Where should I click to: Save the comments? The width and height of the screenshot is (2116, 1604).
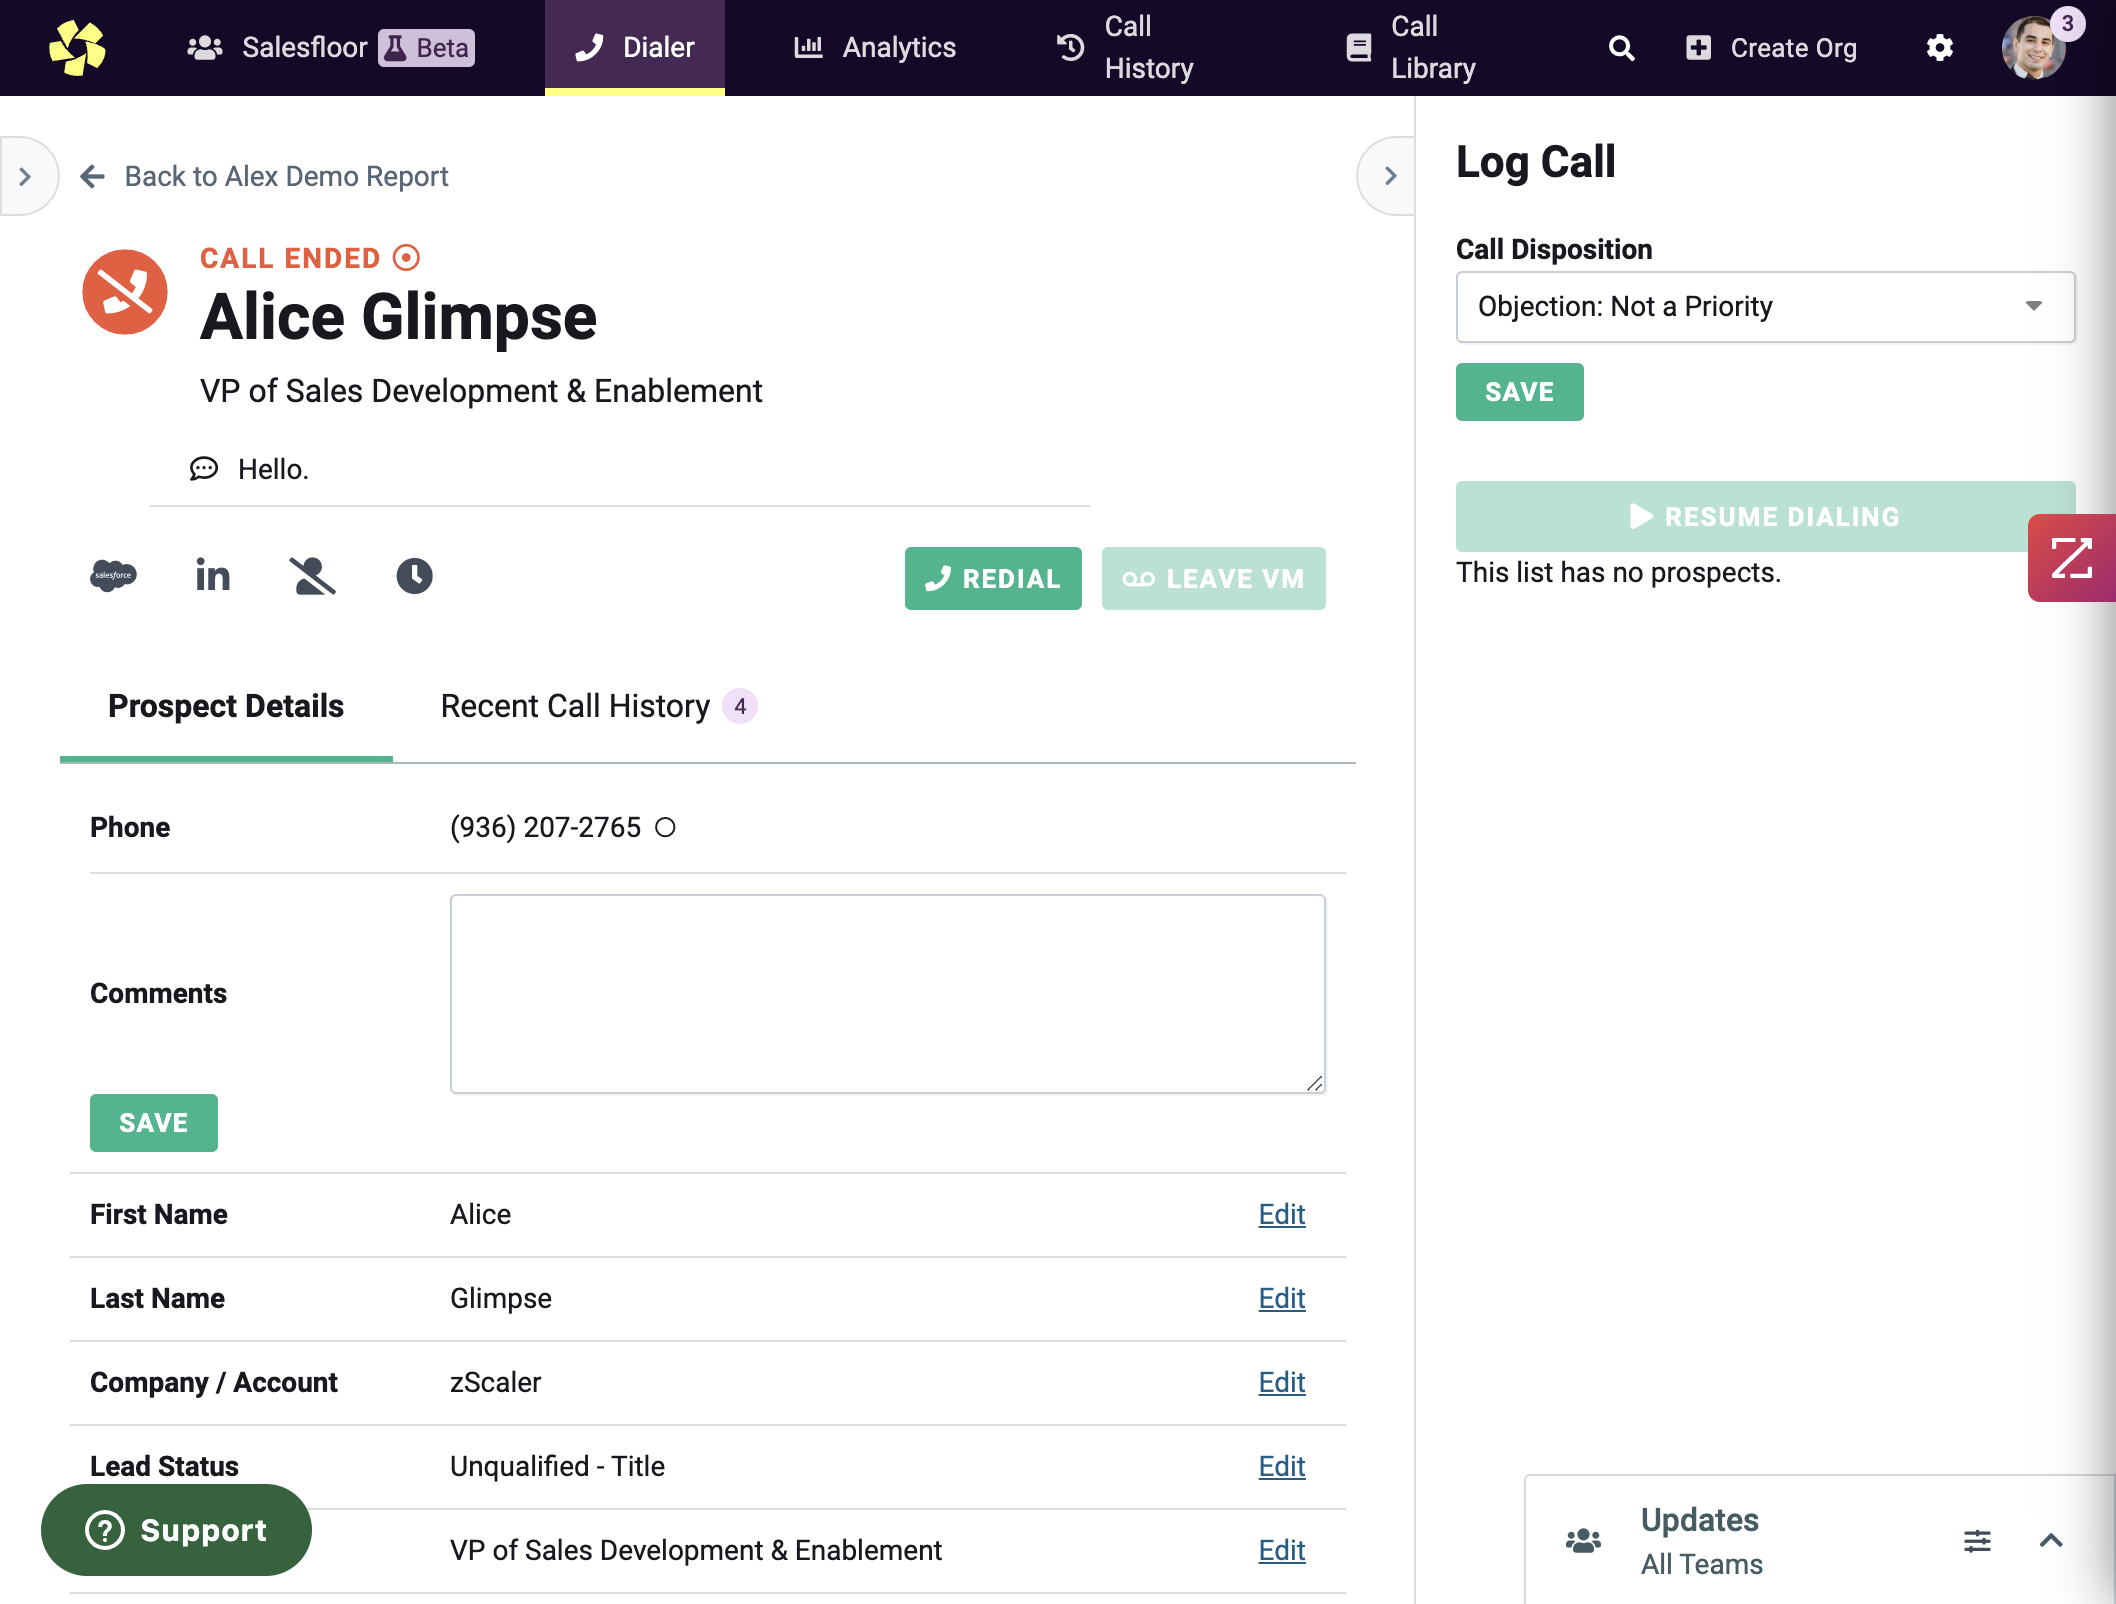tap(154, 1123)
